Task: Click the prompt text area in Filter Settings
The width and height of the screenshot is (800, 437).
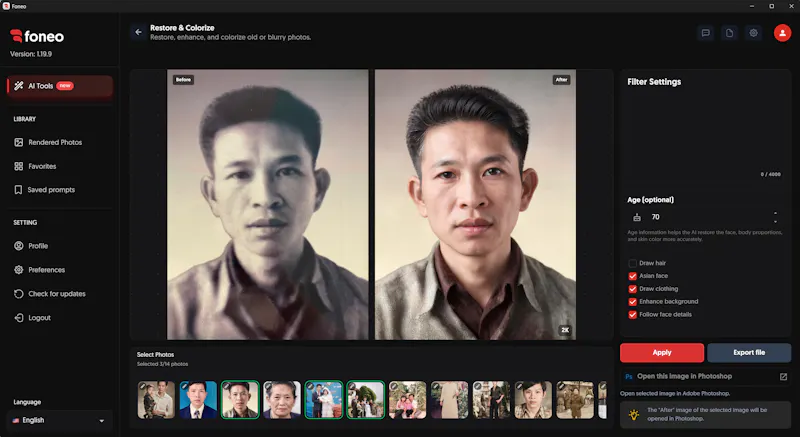Action: point(705,134)
